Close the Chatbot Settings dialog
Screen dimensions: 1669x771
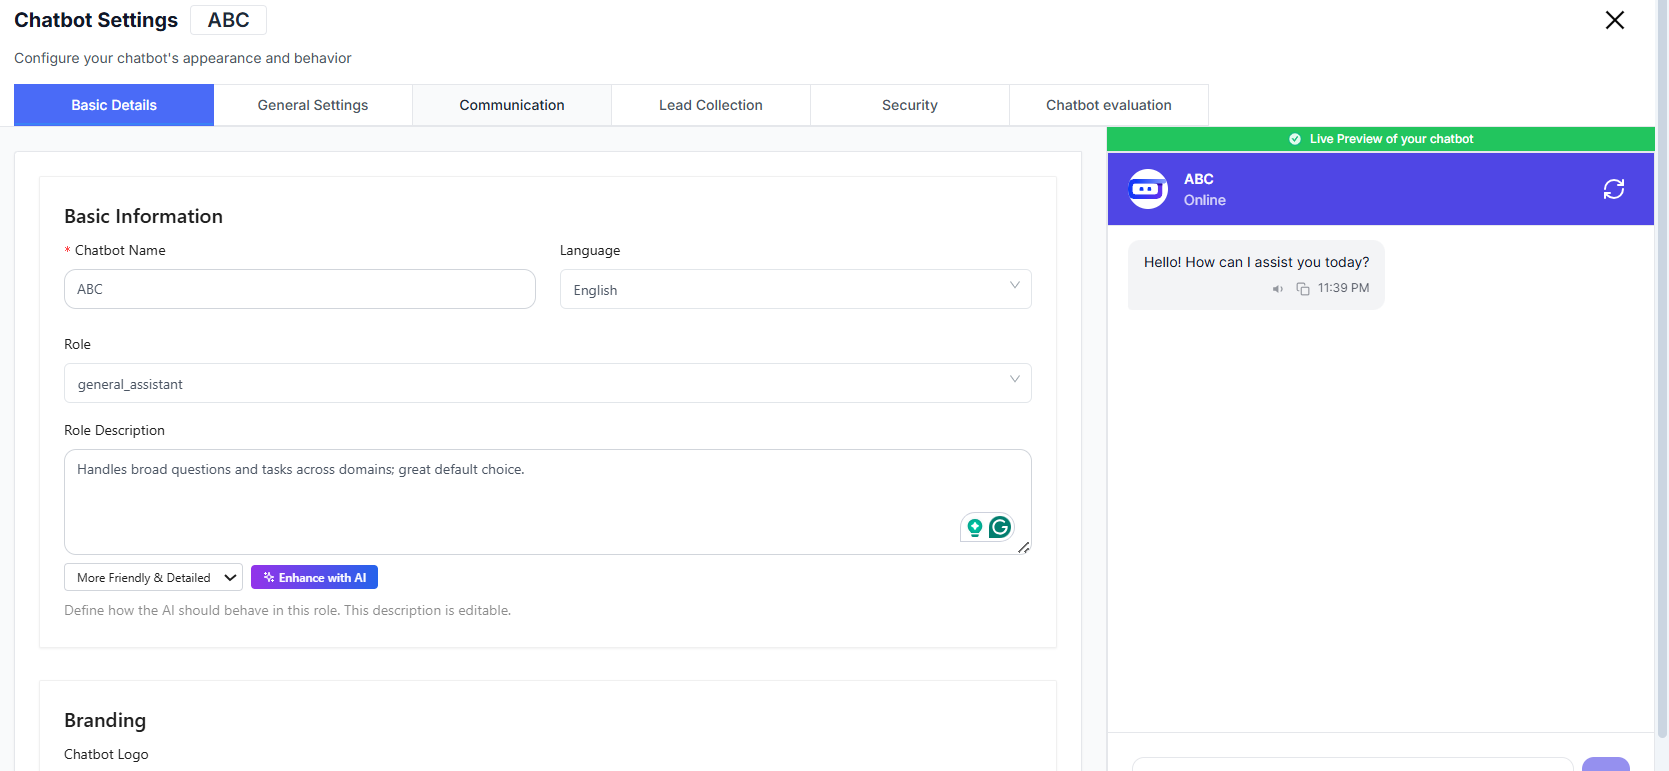tap(1614, 20)
